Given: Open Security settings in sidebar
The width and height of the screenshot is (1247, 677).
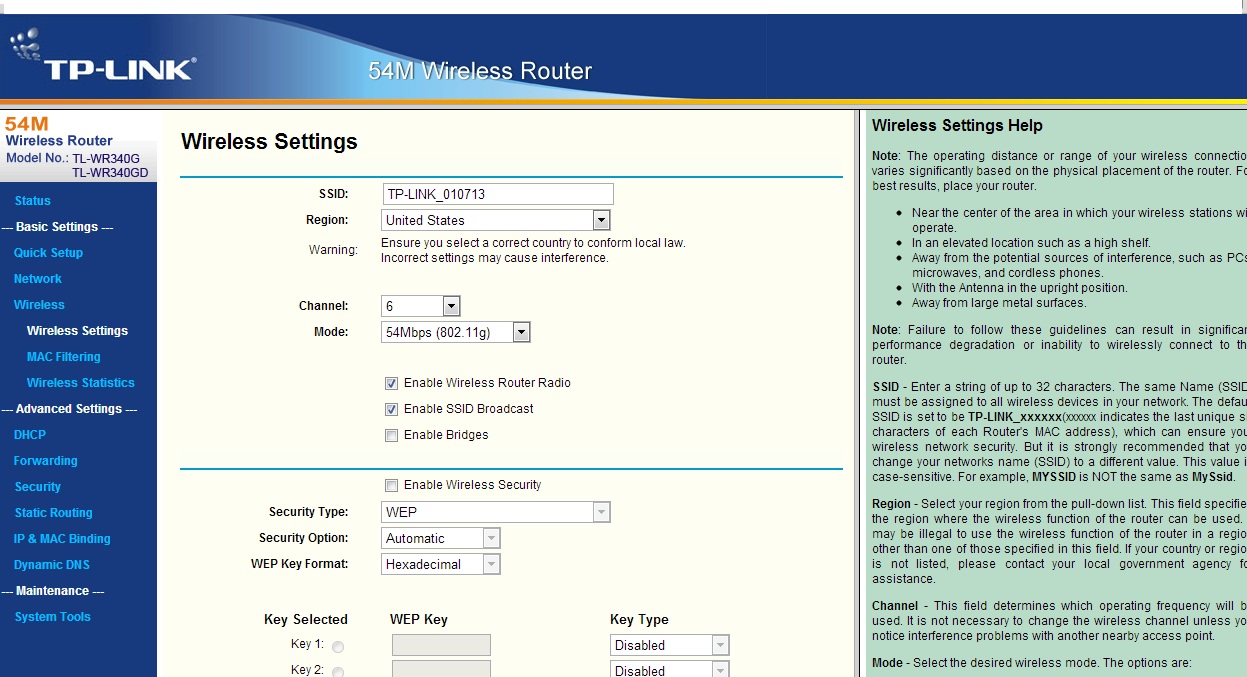Looking at the screenshot, I should [x=37, y=487].
